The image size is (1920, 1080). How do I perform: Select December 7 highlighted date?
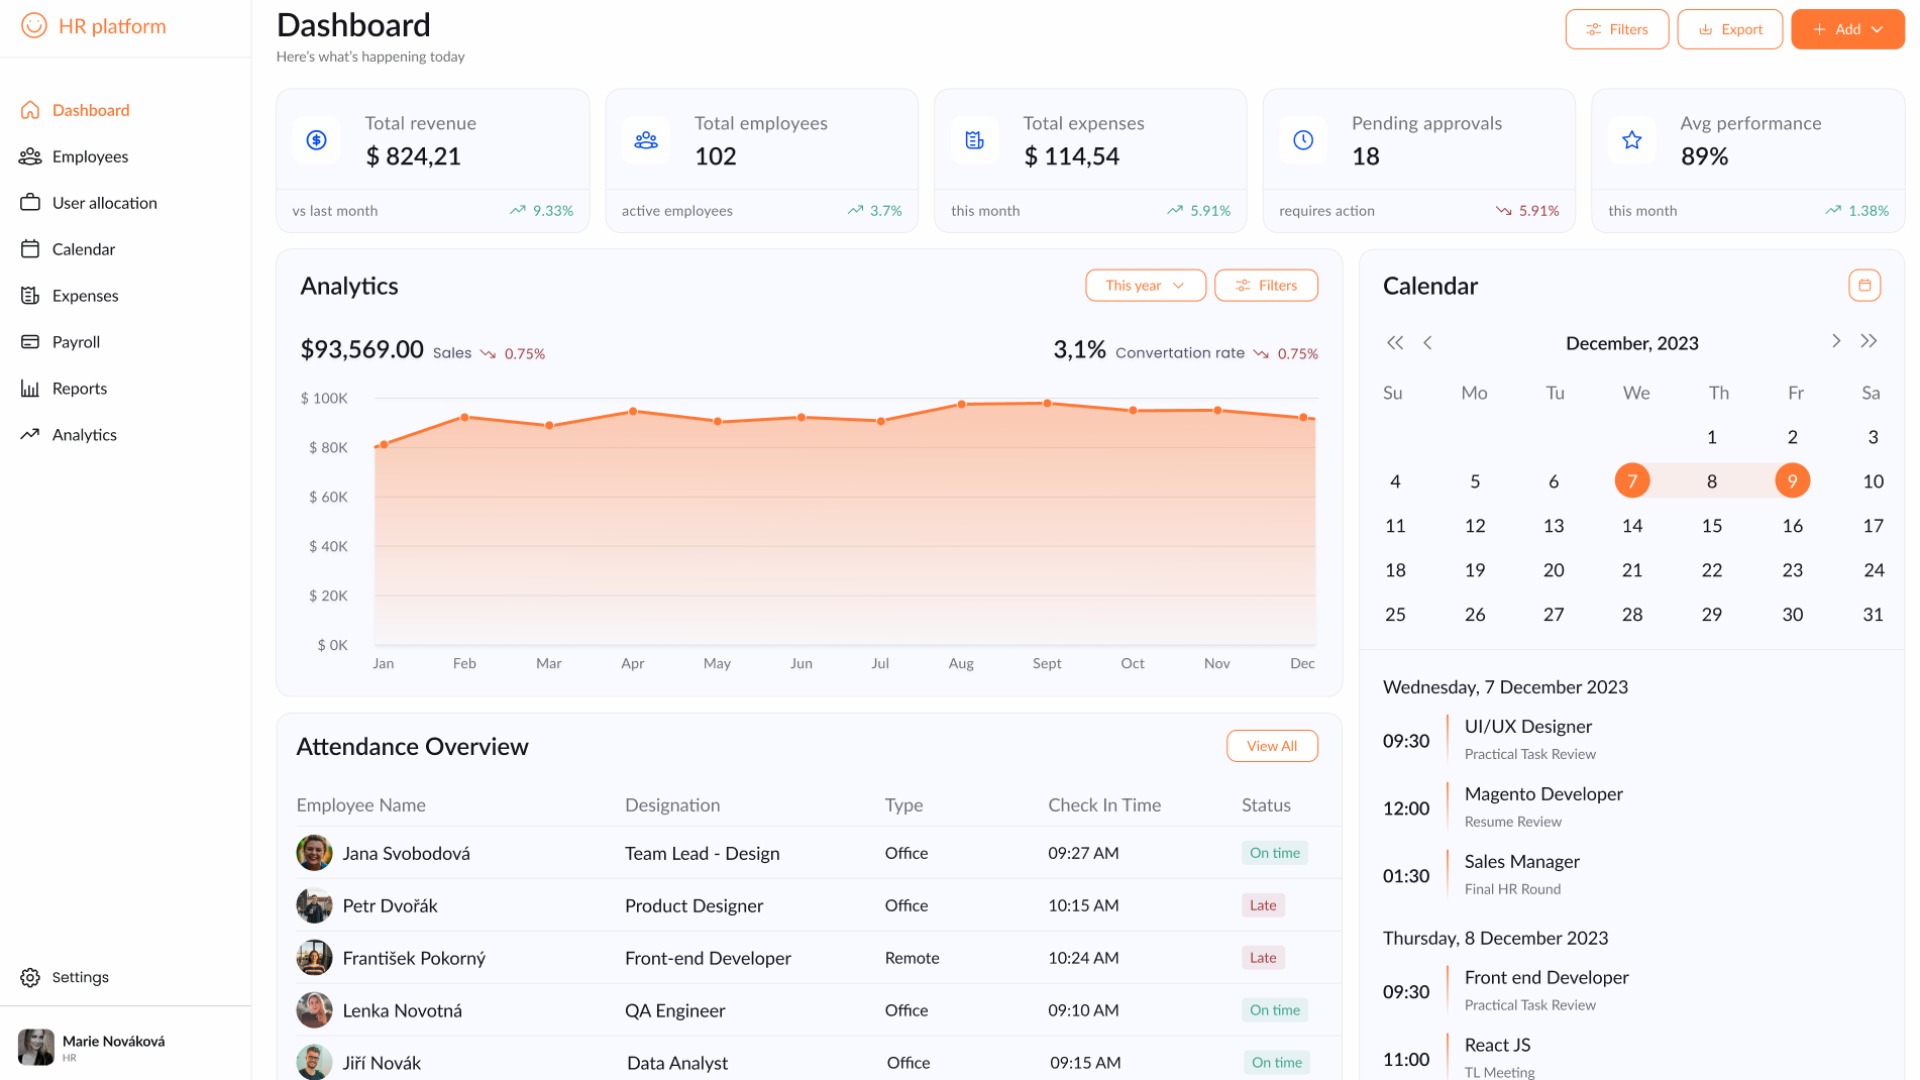tap(1632, 481)
